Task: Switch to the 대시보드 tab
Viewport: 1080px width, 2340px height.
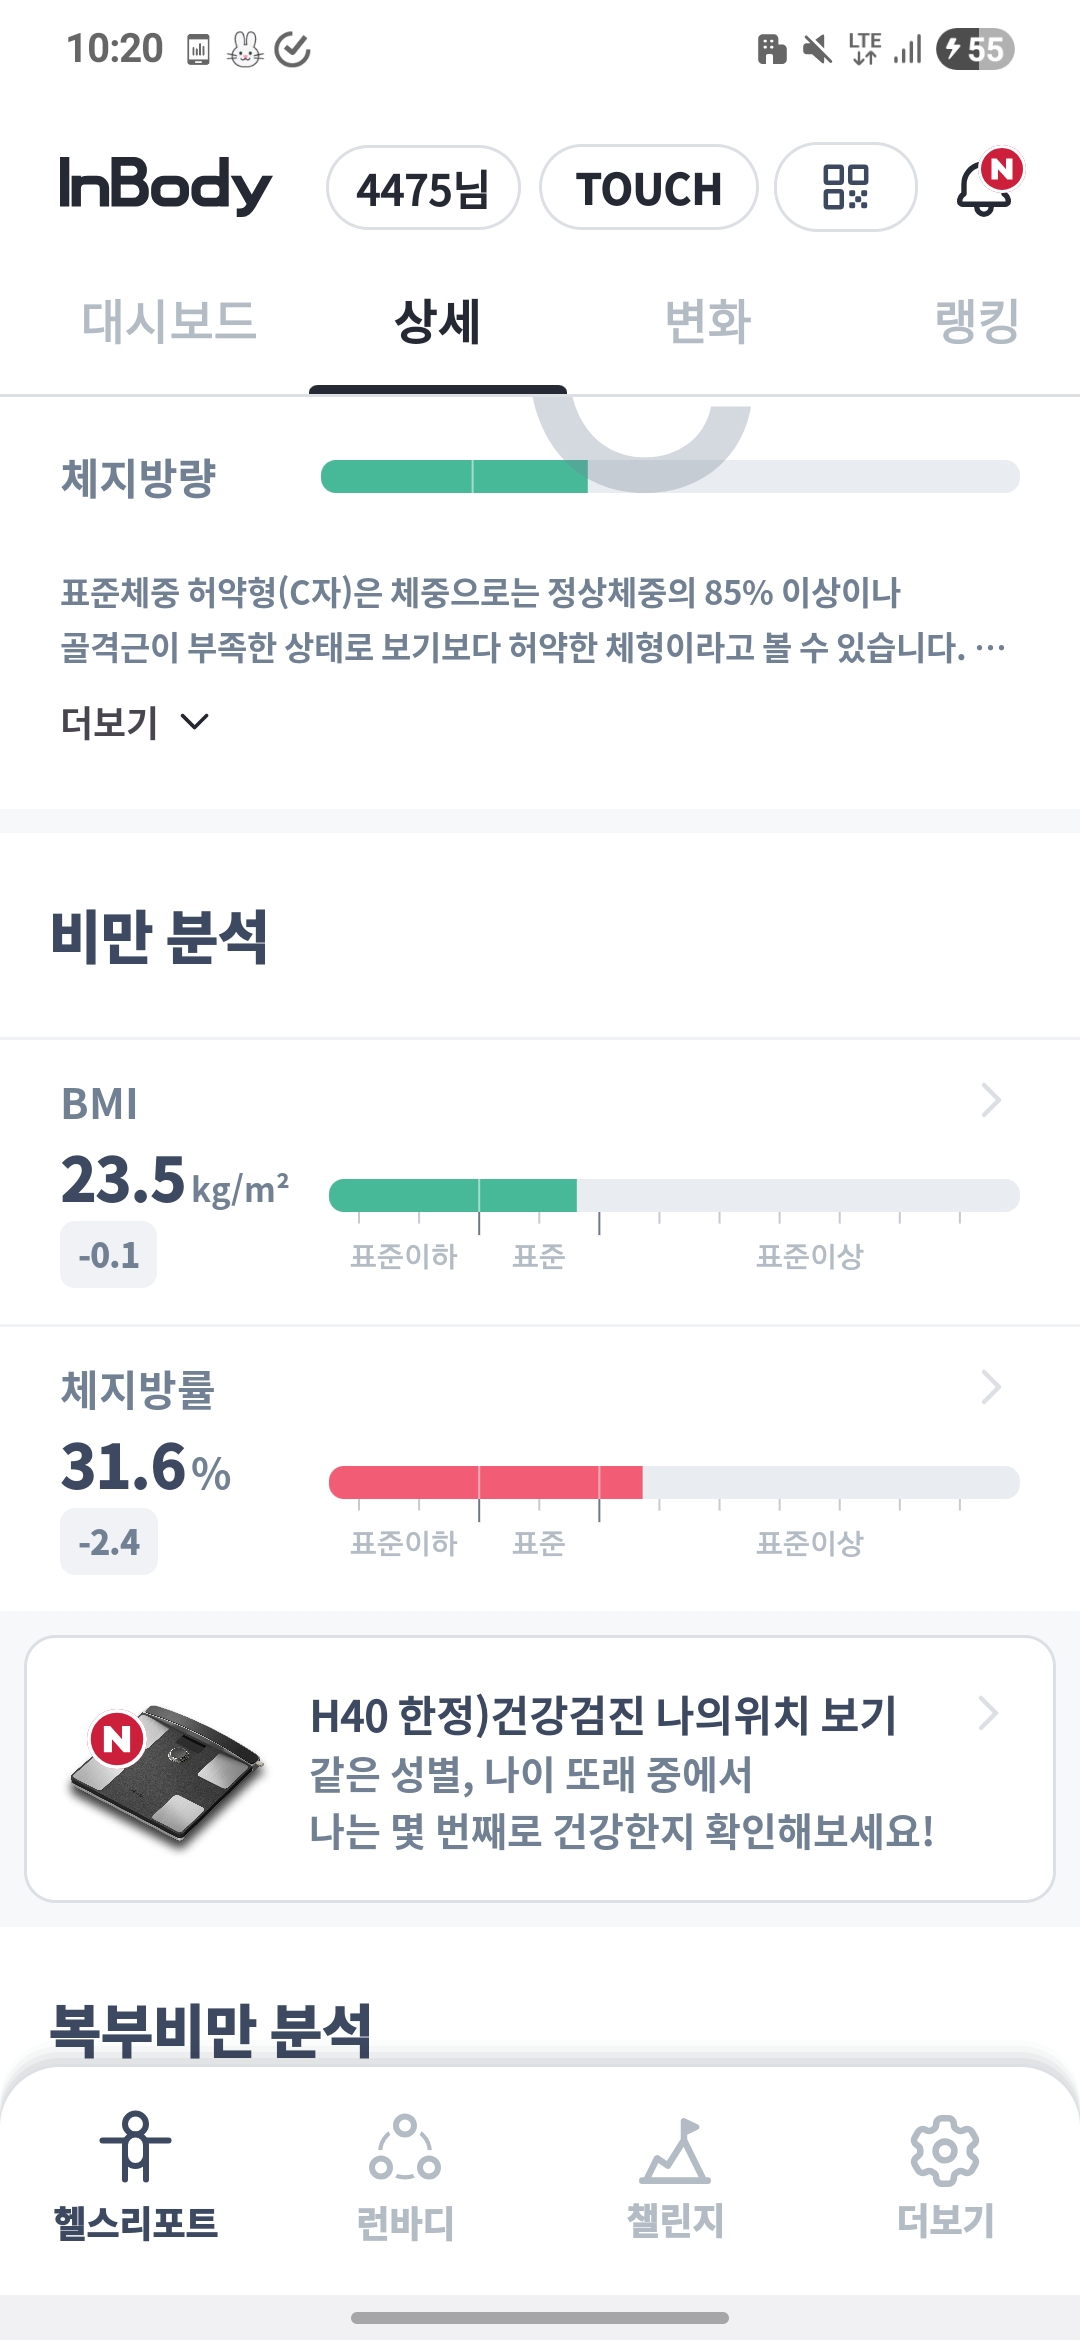Action: (x=169, y=322)
